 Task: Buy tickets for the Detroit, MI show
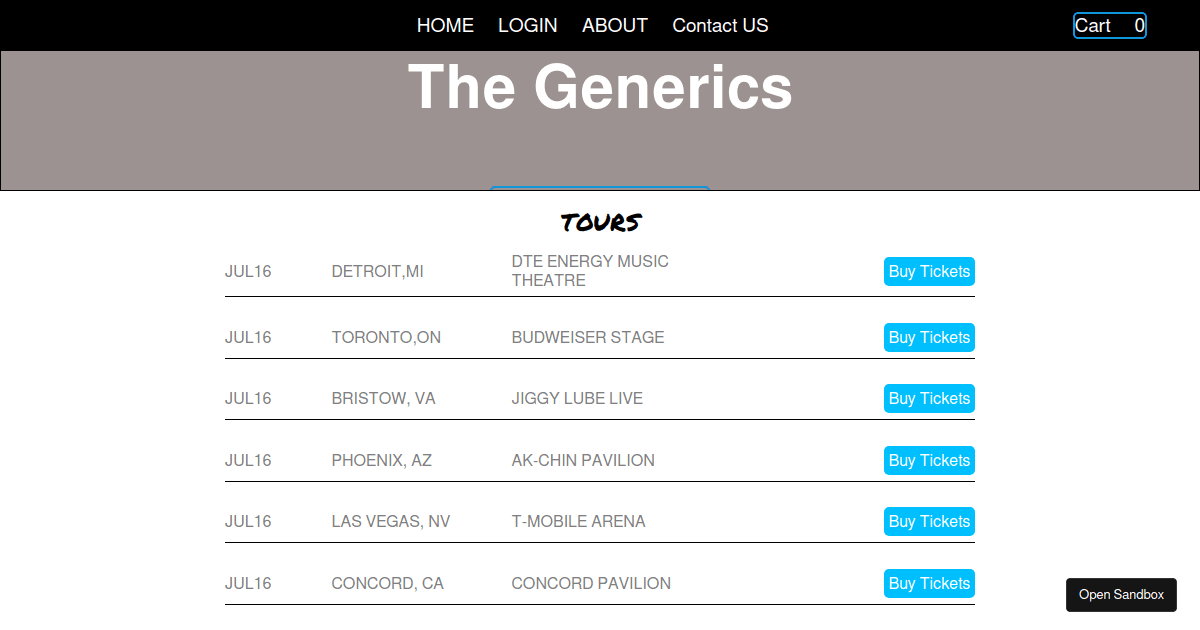coord(929,271)
